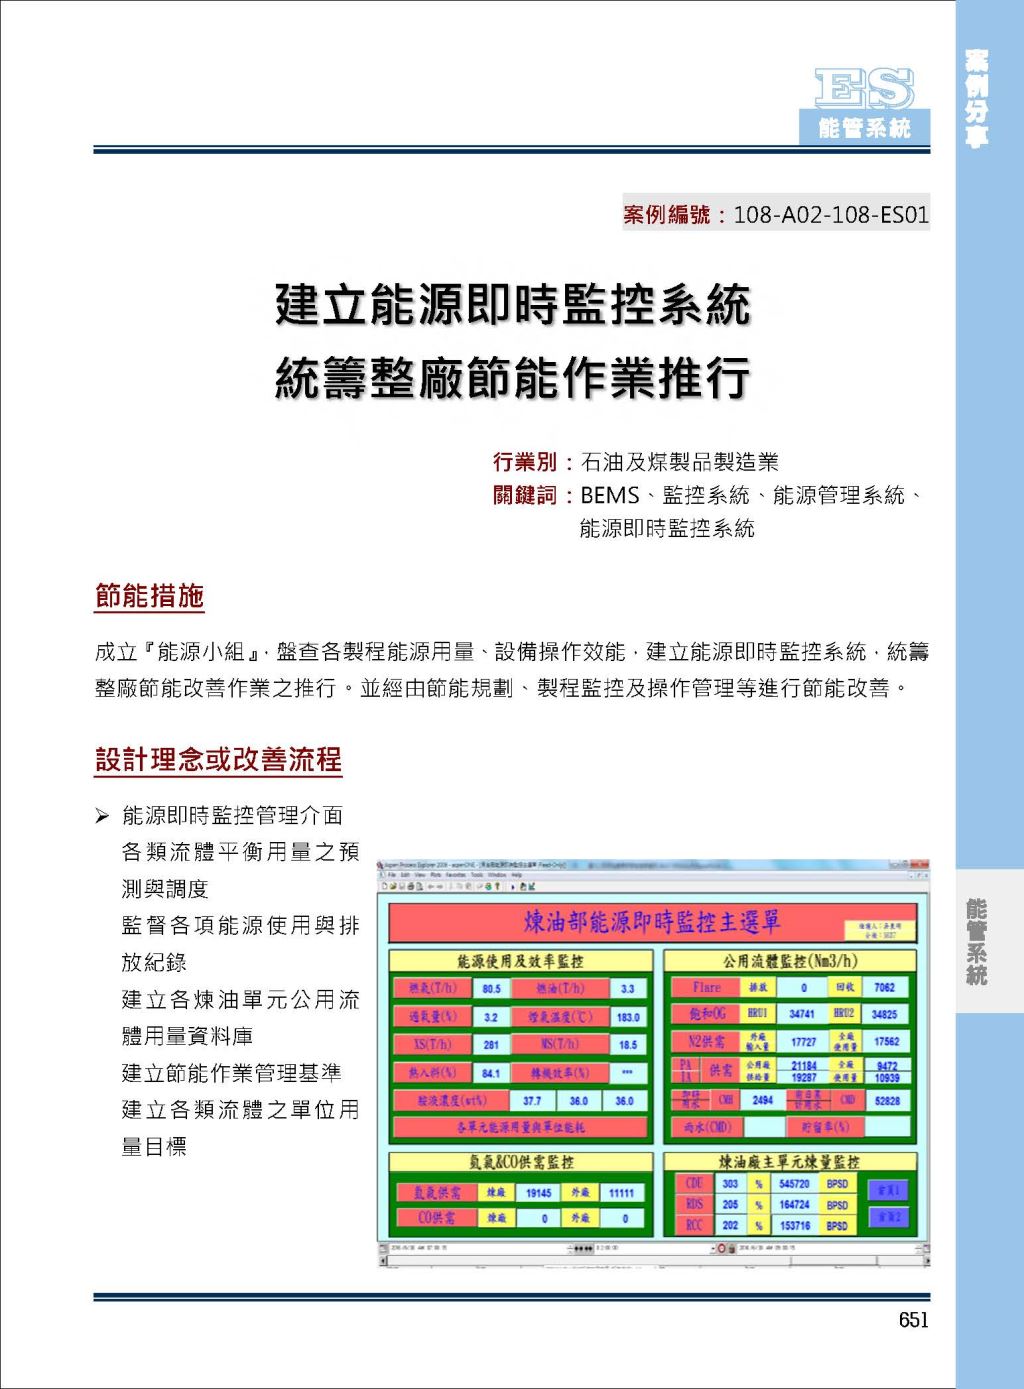Click the XS(T/h) red button

(x=433, y=1044)
